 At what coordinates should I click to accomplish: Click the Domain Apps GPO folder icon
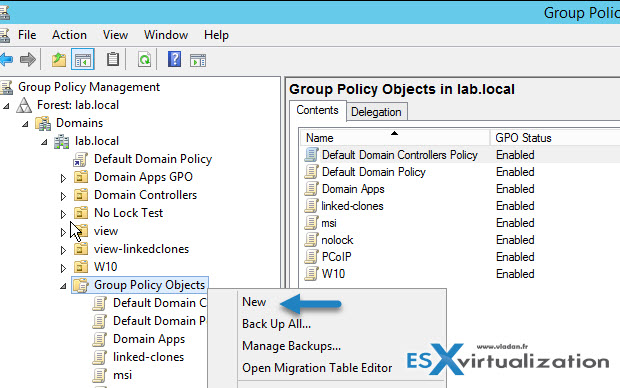[x=81, y=177]
